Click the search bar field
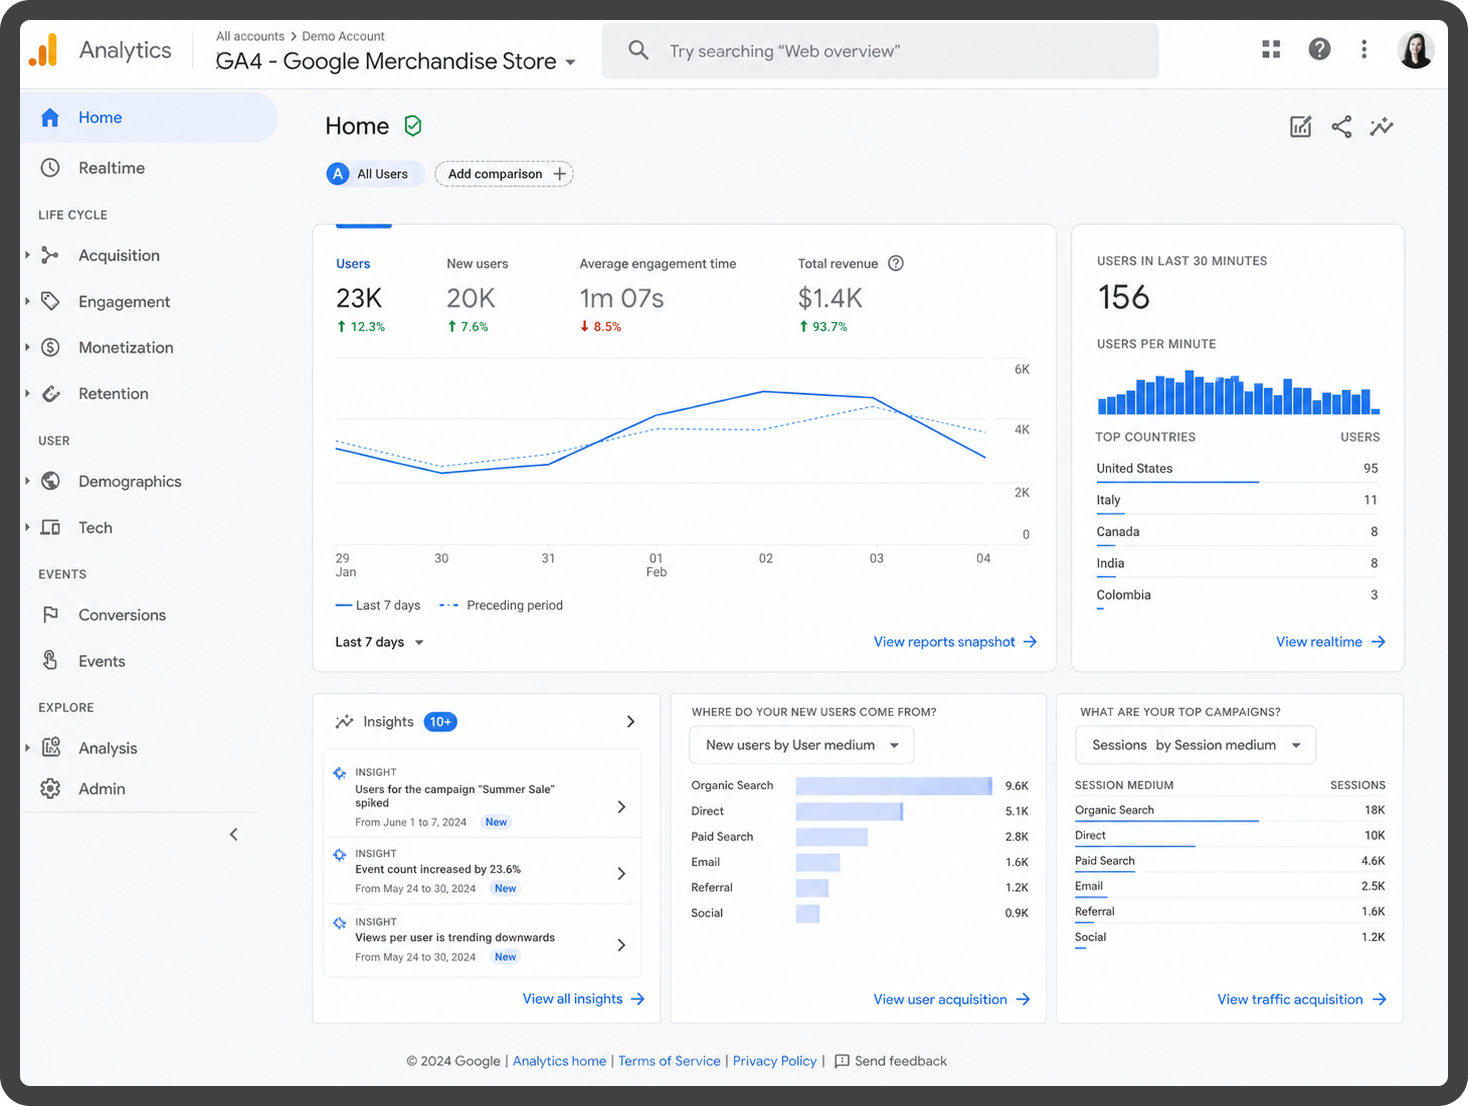Screen dimensions: 1468x1106 [x=880, y=51]
